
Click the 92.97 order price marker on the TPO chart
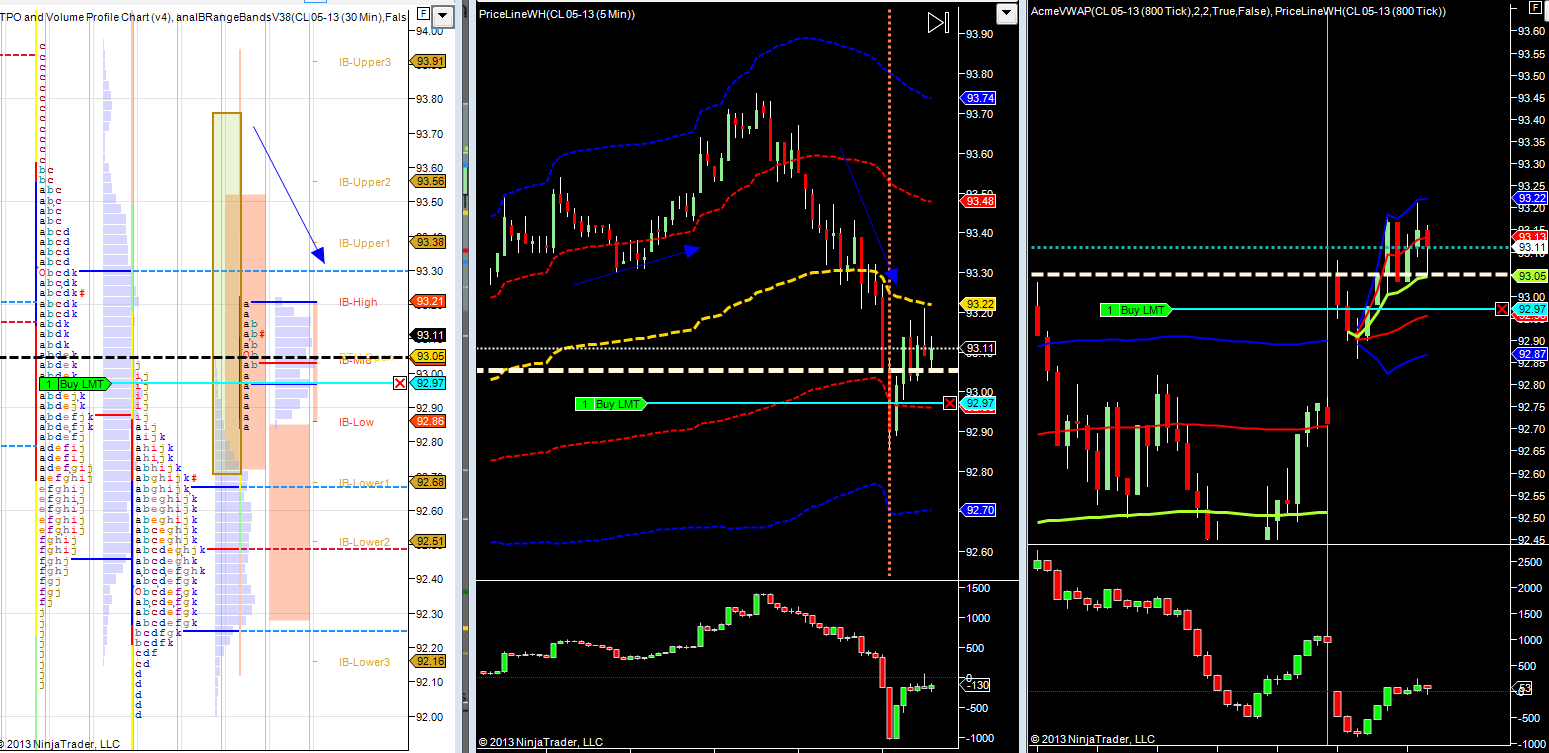coord(430,383)
